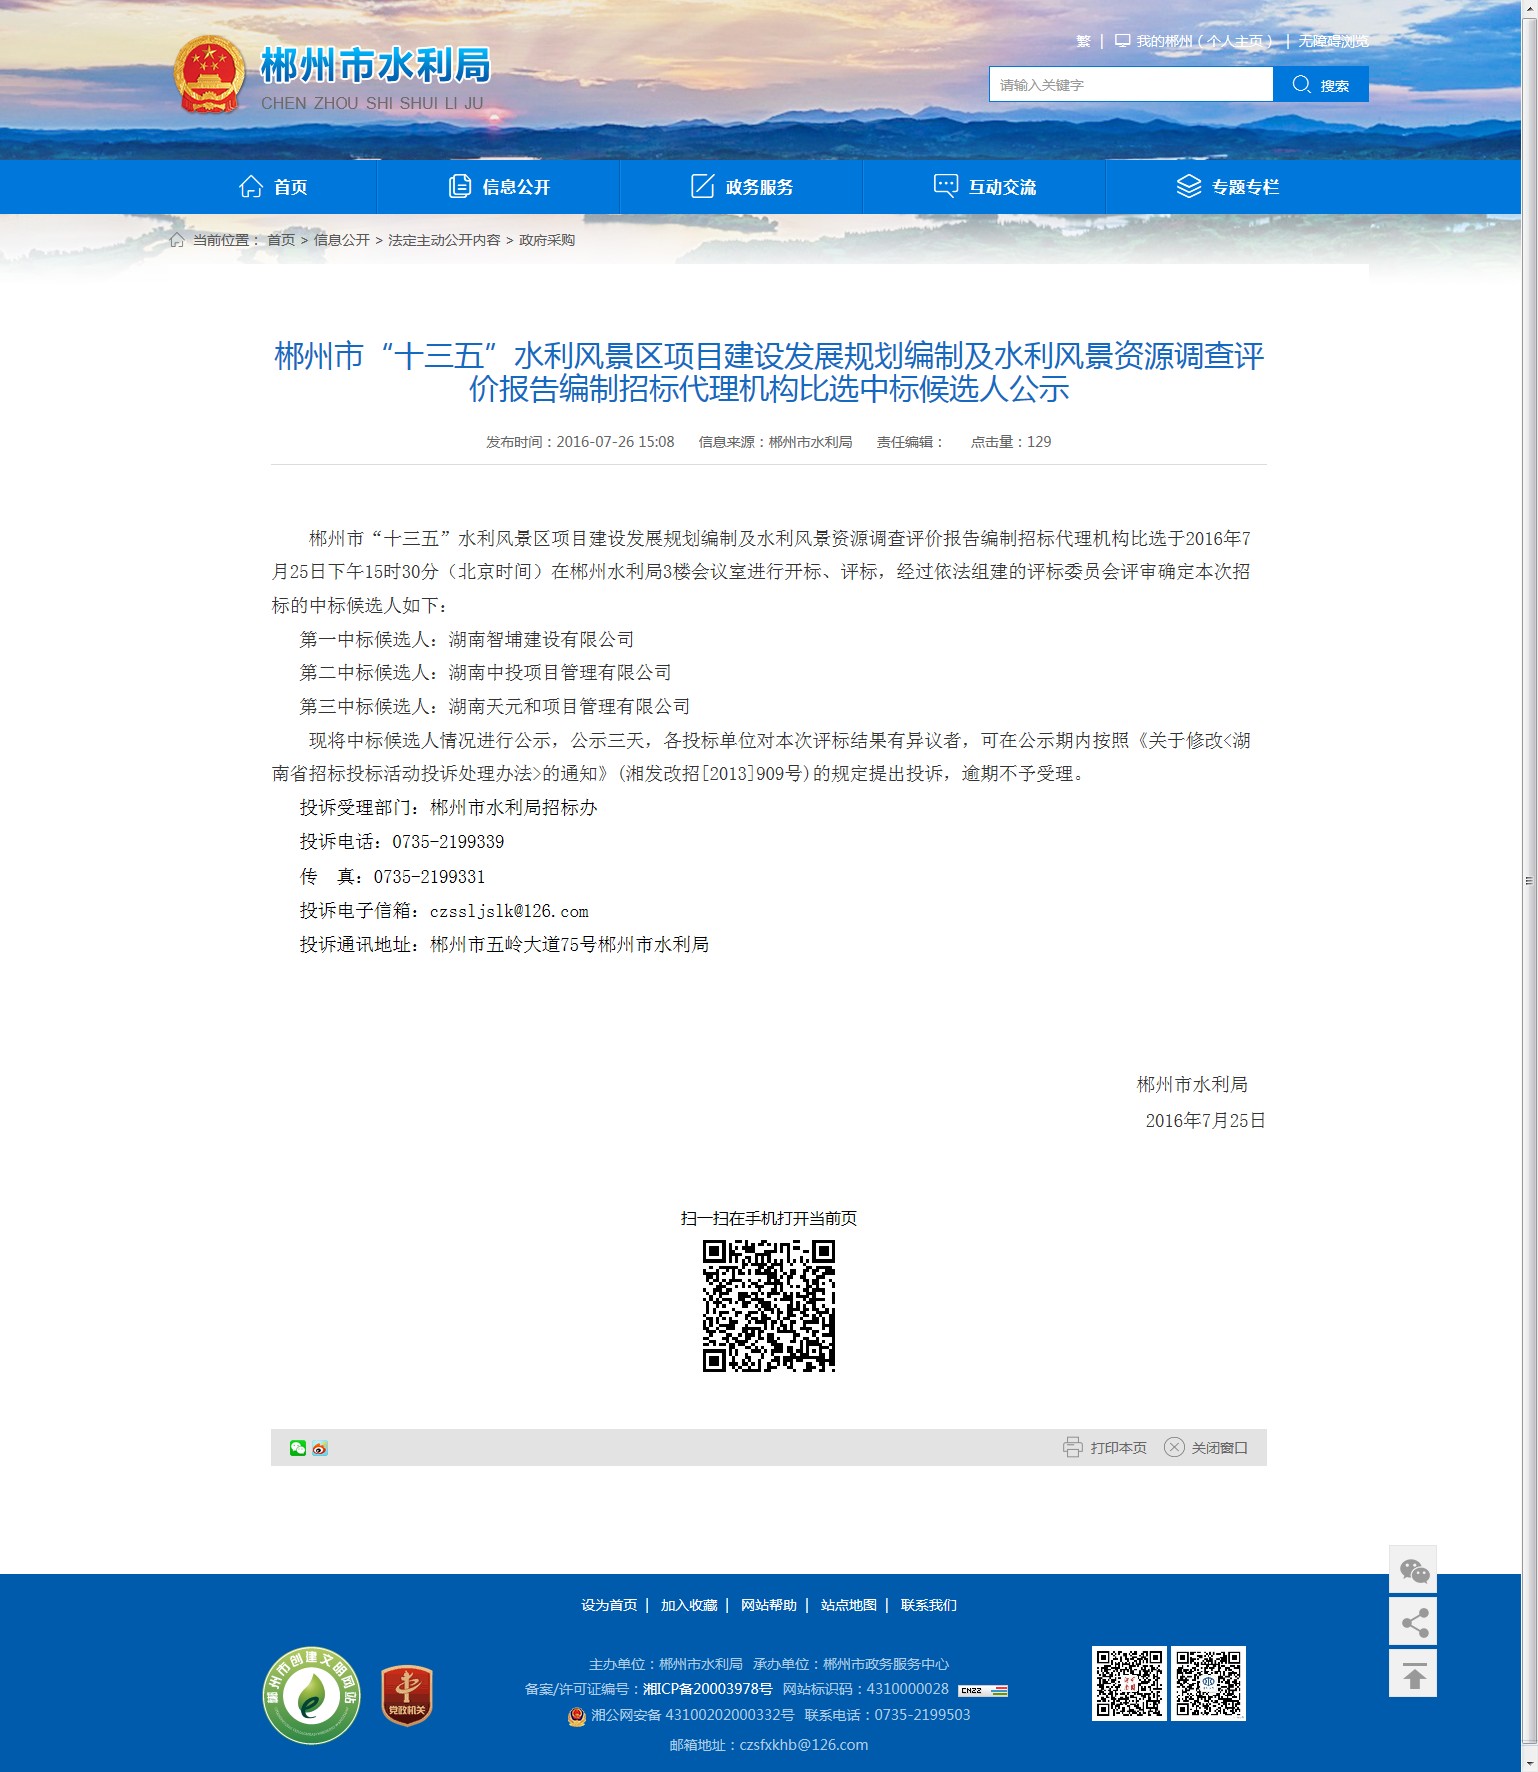Click the national emblem logo in header
Image resolution: width=1538 pixels, height=1772 pixels.
(209, 75)
